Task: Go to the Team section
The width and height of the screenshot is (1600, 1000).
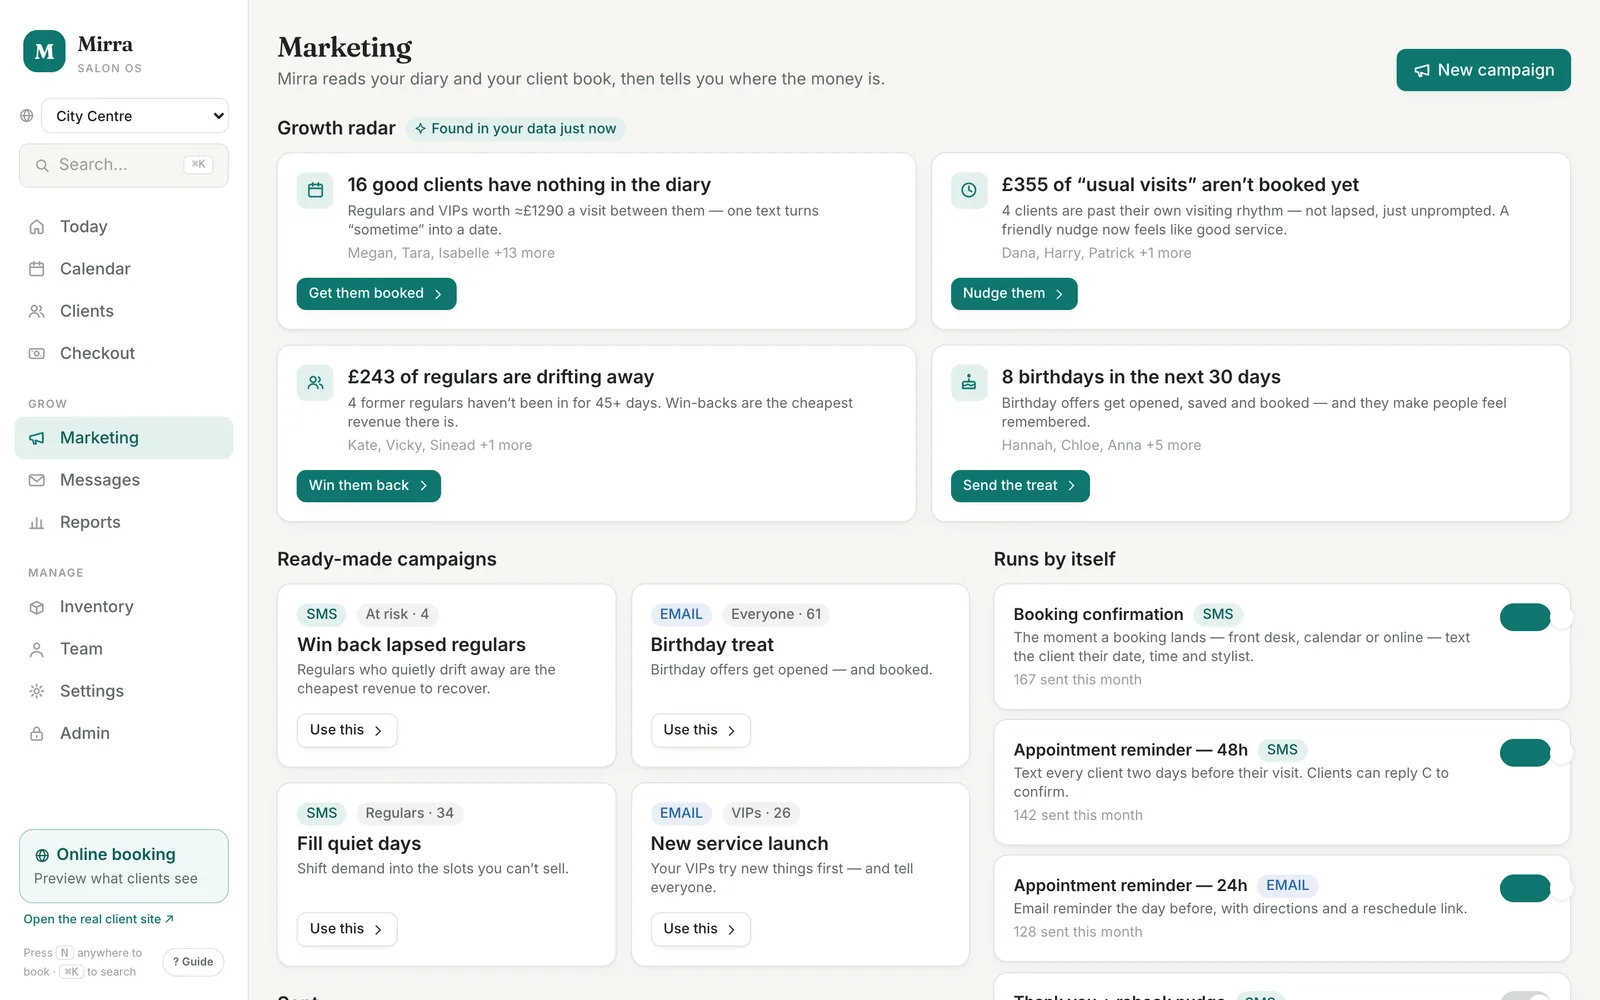Action: [124, 649]
